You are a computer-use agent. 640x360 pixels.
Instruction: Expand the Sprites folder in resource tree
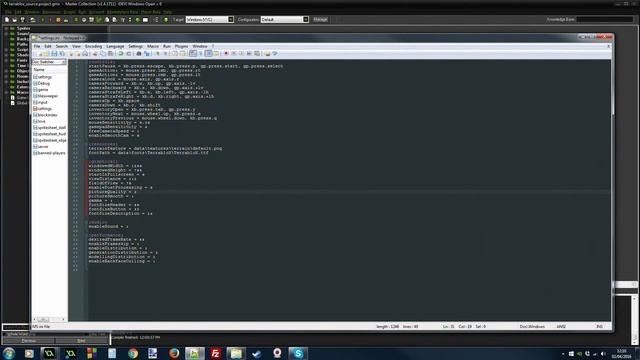coord(6,29)
